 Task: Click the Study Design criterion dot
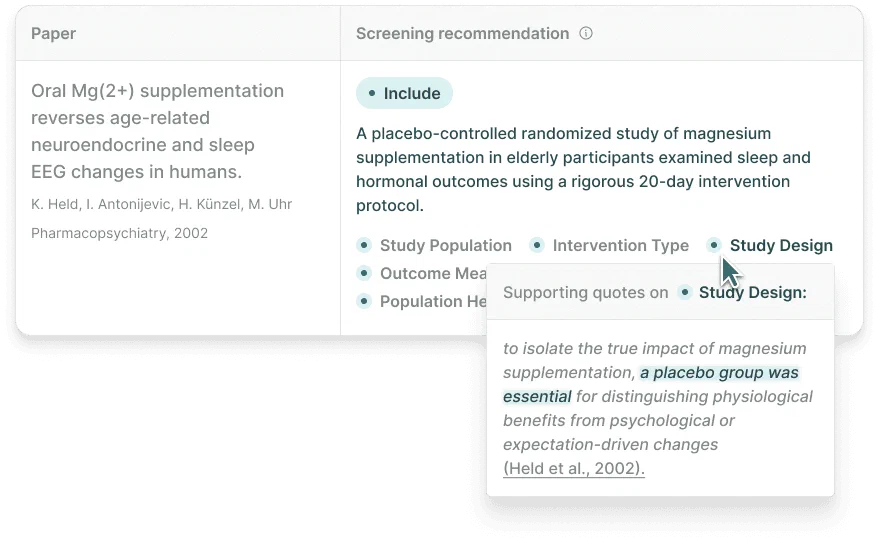click(713, 245)
